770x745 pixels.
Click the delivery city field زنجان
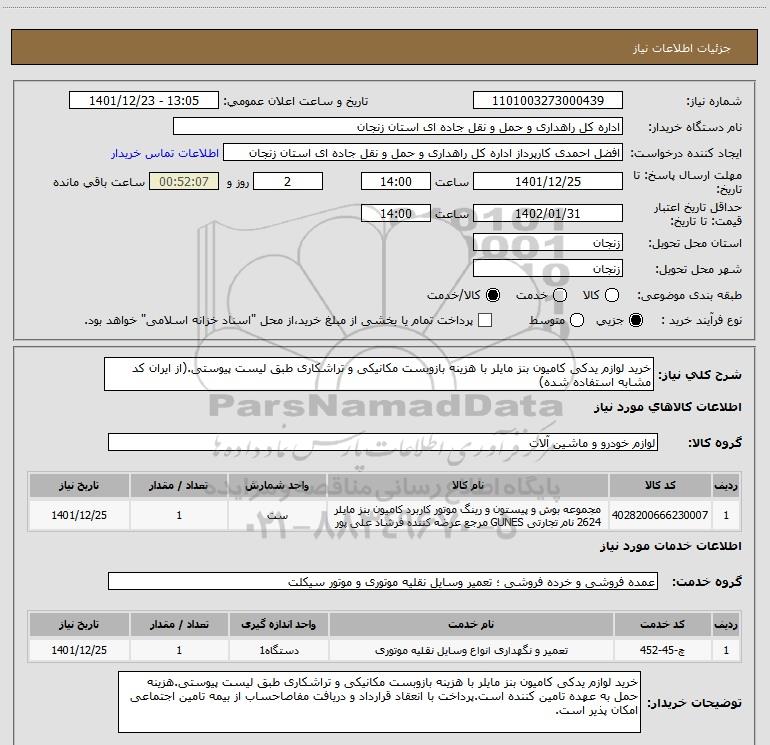pos(548,268)
